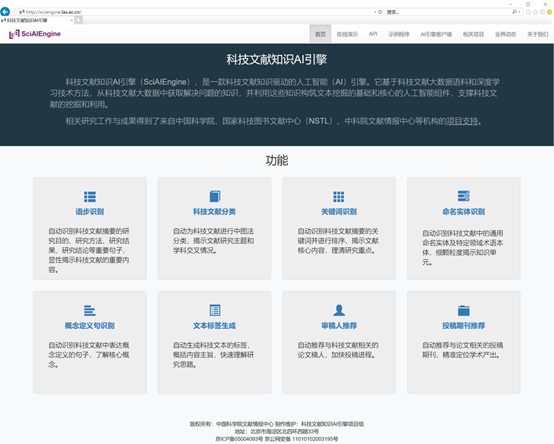The image size is (554, 444).
Task: Open the address bar dropdown arrow
Action: 375,12
